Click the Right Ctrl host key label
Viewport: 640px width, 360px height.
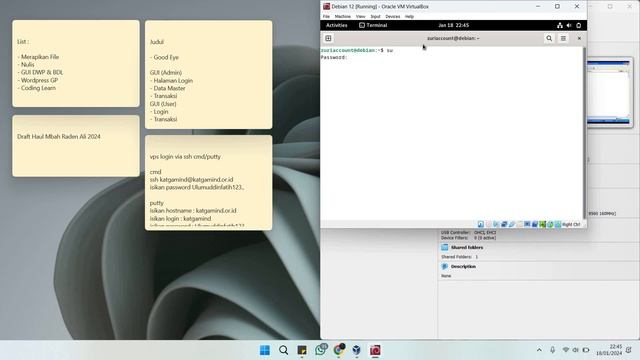[571, 224]
